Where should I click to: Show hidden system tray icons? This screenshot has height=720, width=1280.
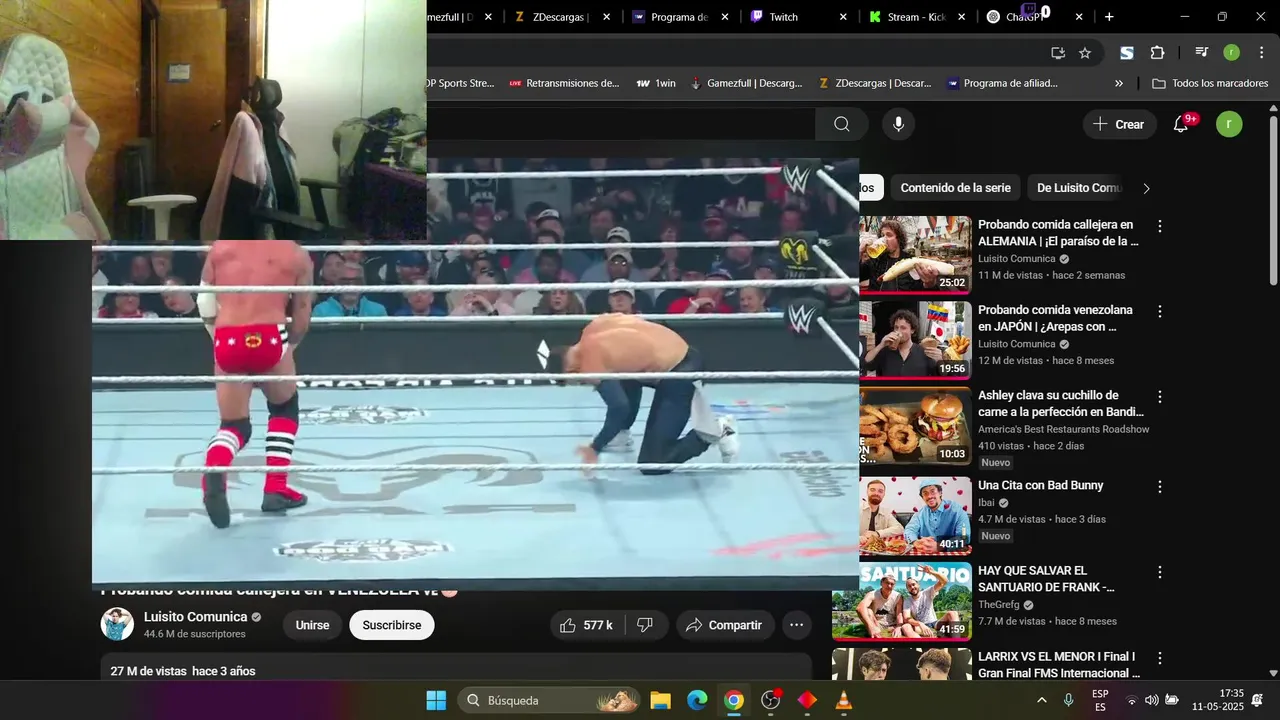coord(1041,700)
